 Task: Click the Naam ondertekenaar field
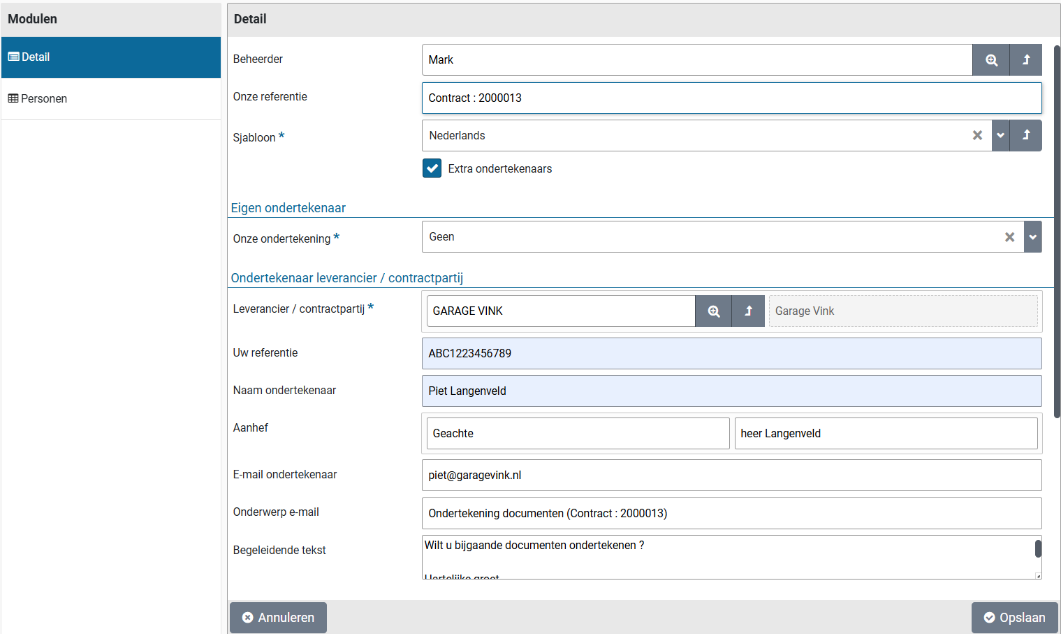tap(731, 391)
